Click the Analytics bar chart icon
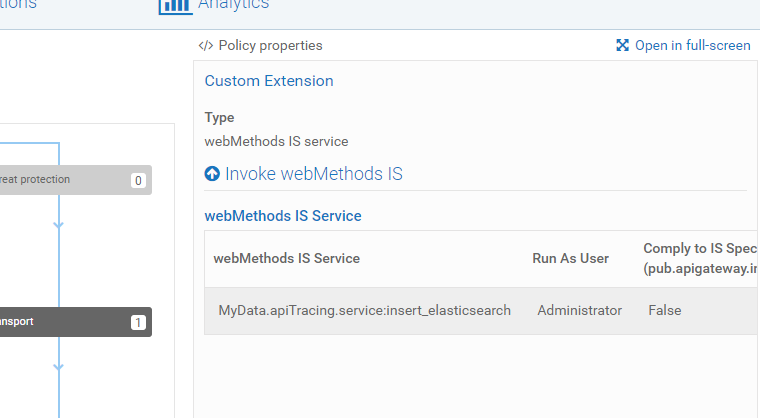The image size is (760, 418). tap(175, 5)
